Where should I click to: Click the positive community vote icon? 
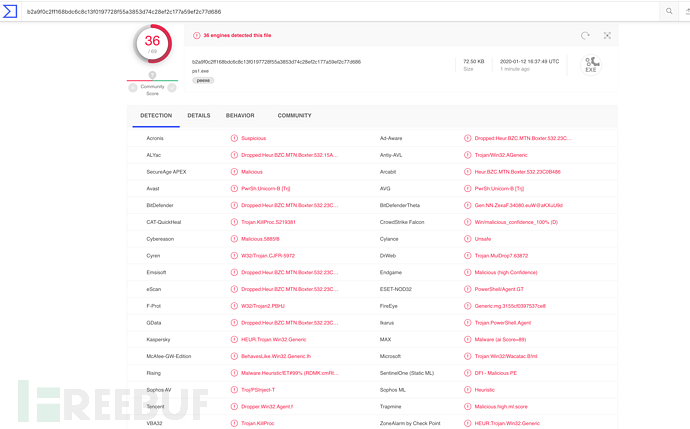172,88
